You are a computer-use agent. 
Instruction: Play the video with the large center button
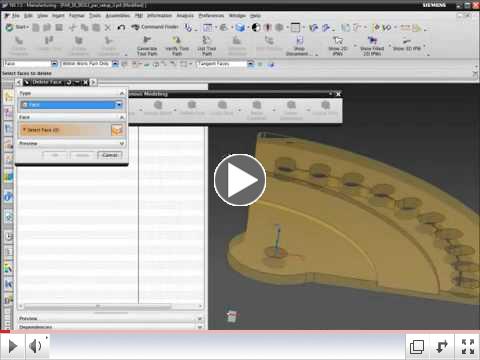[x=240, y=180]
